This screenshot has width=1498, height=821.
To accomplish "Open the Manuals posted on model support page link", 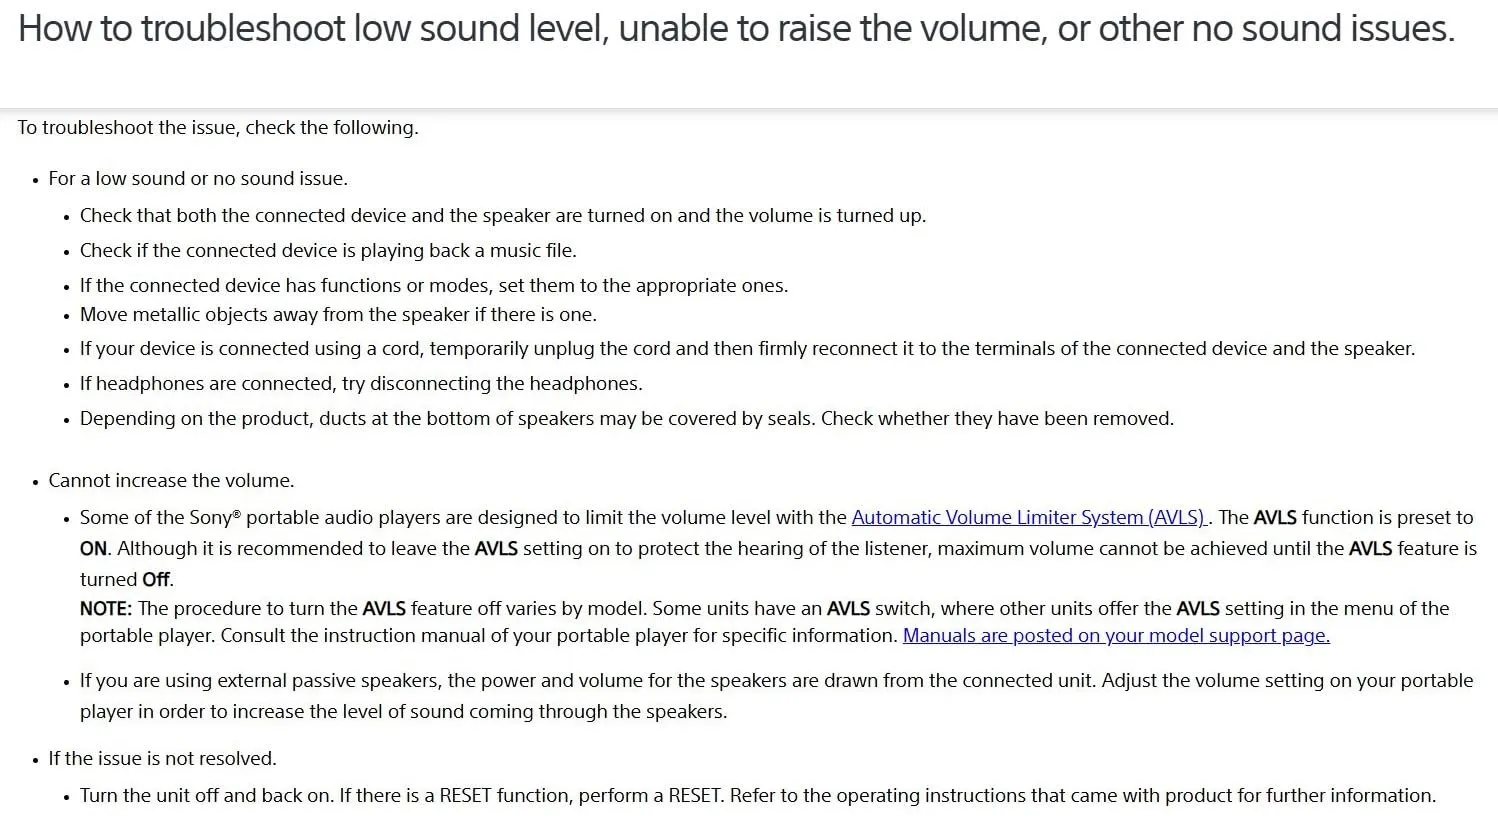I will tap(1116, 636).
